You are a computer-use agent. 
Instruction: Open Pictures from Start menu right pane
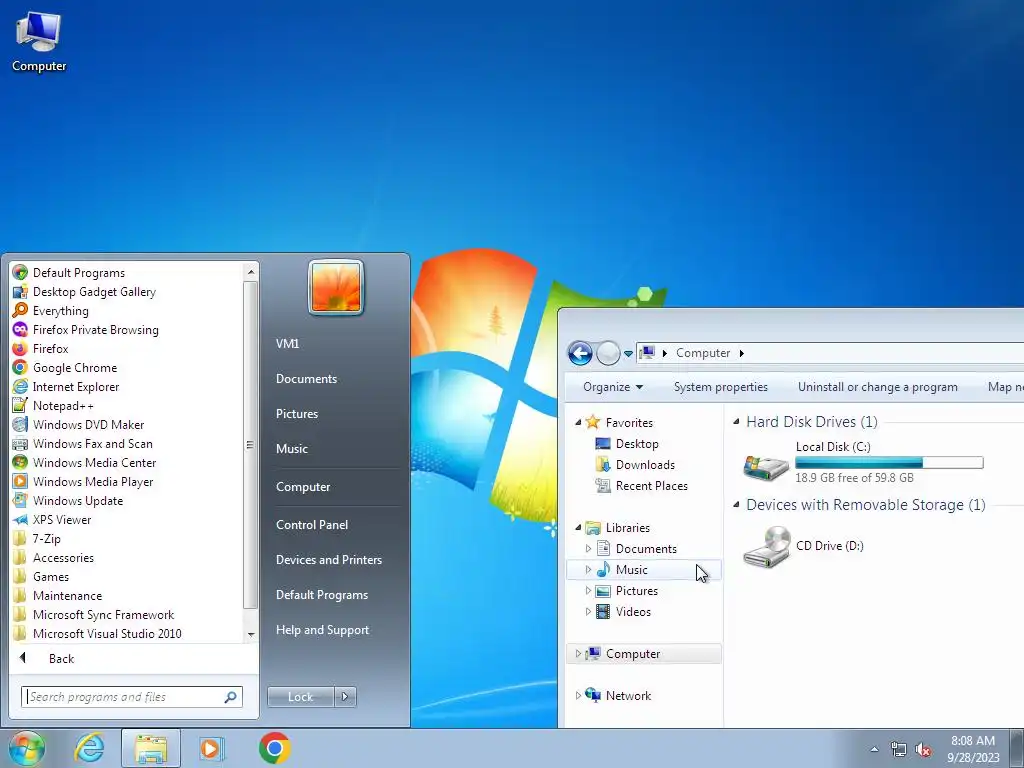[x=296, y=414]
